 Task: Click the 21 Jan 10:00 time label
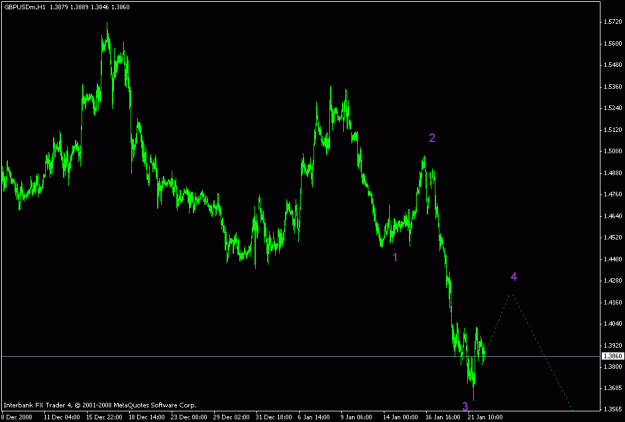[485, 417]
